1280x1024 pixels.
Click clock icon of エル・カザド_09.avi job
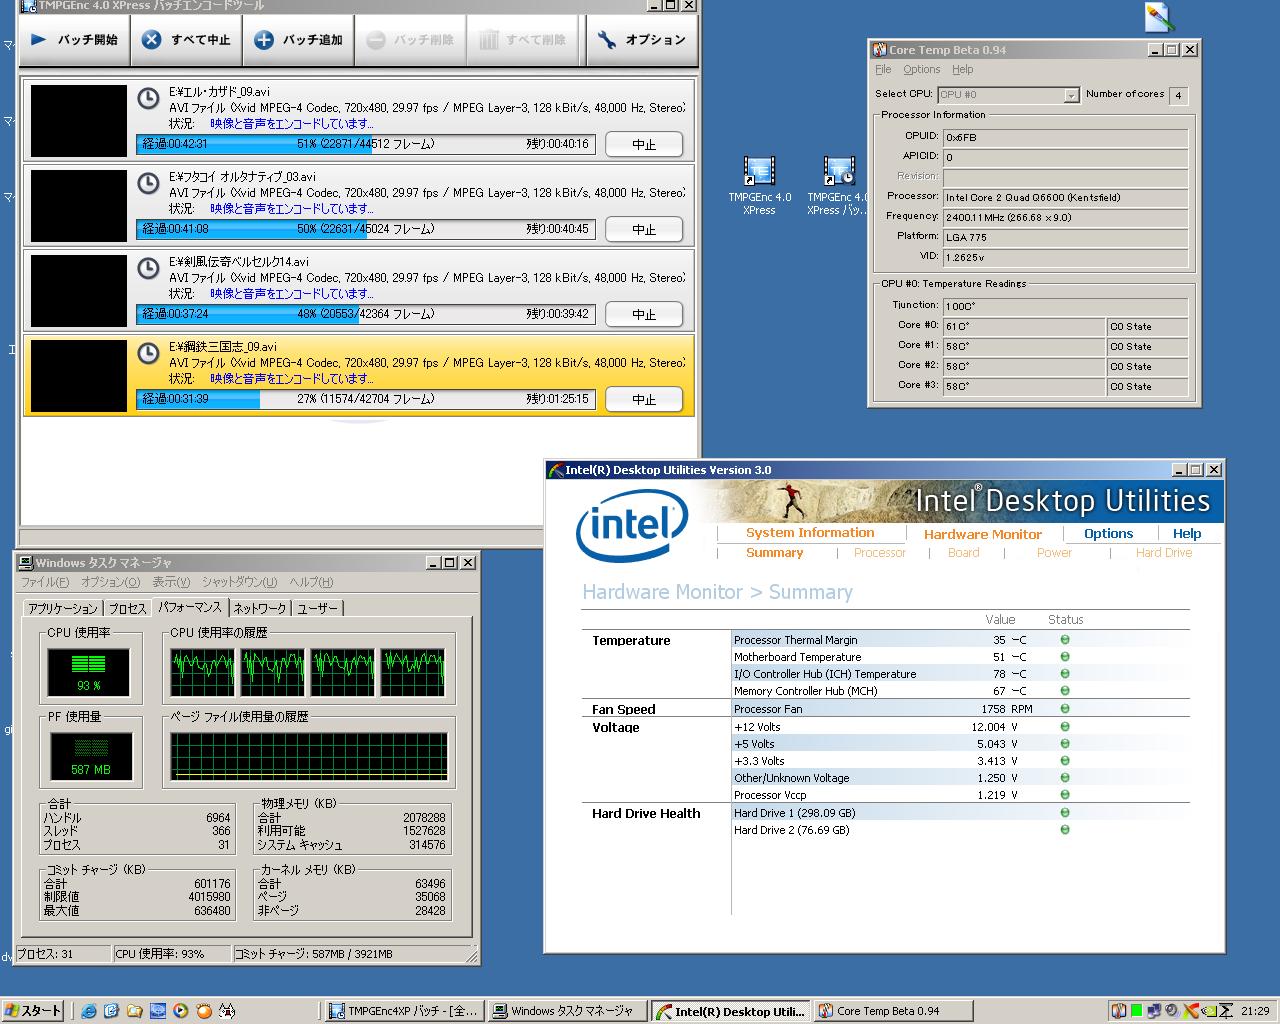point(148,98)
